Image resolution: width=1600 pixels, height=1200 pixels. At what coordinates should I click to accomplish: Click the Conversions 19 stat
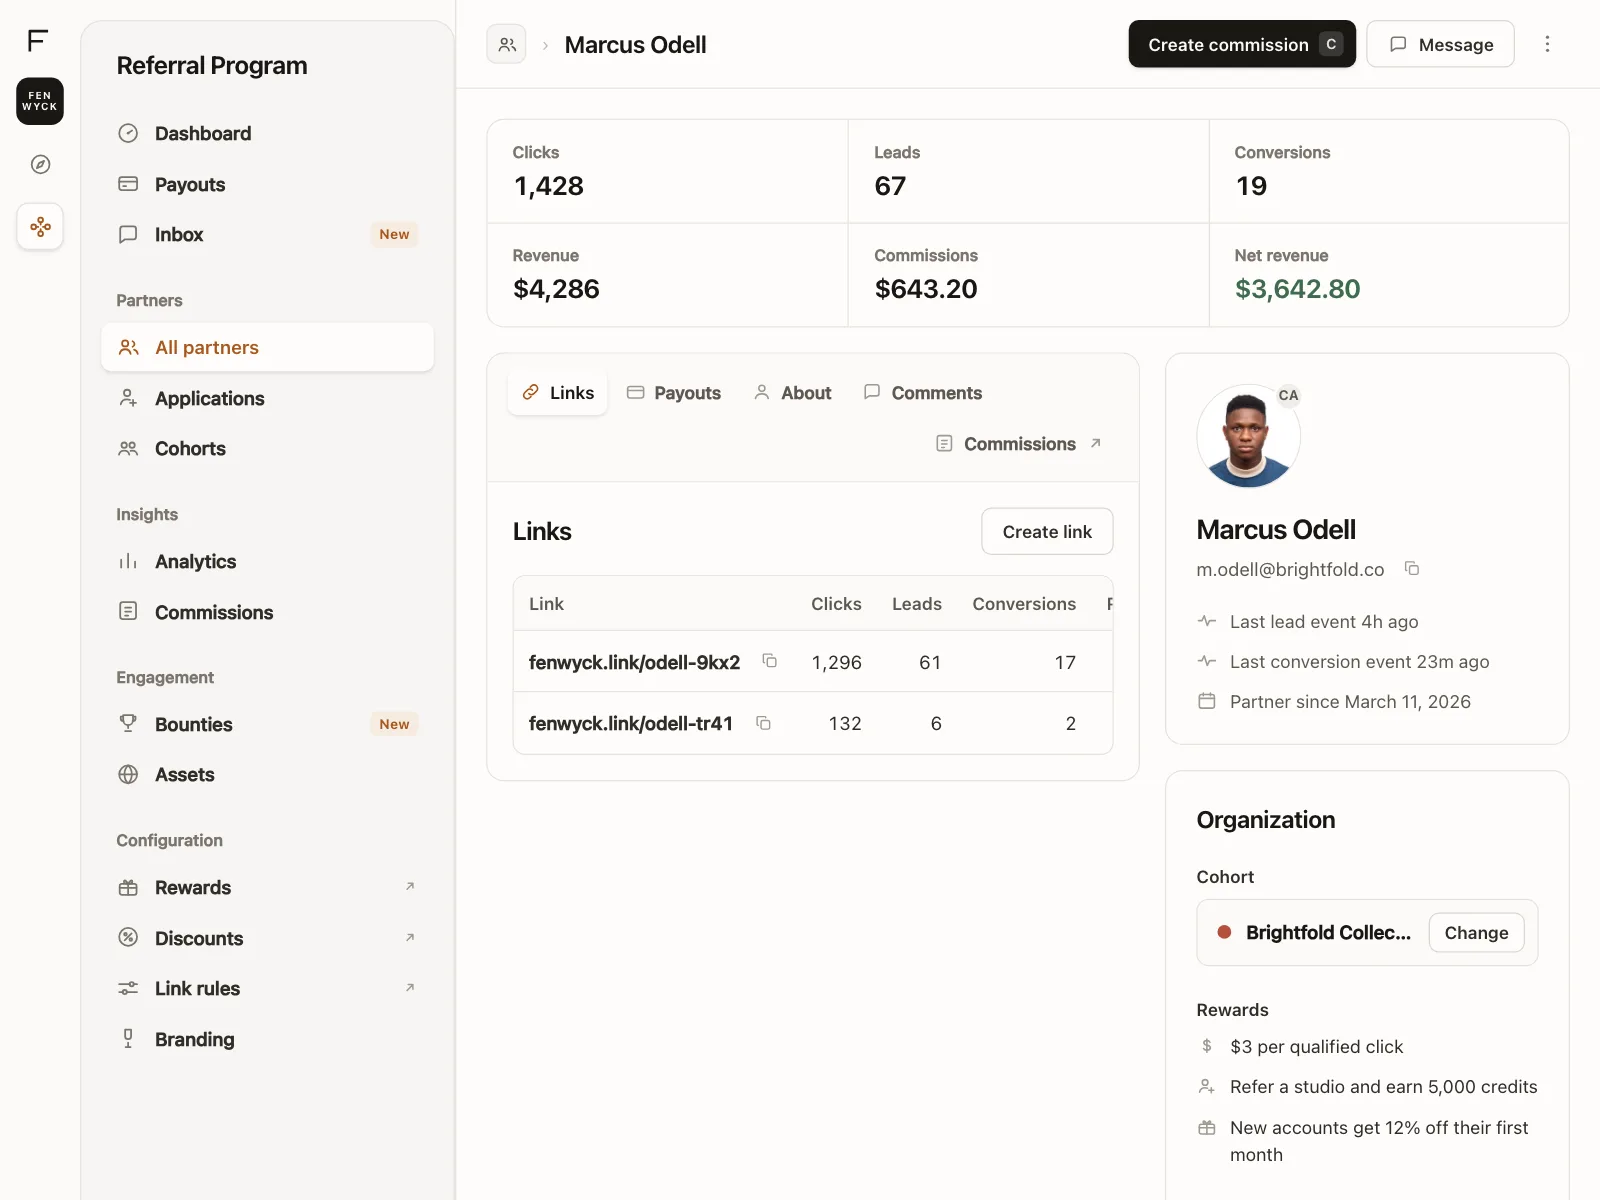pyautogui.click(x=1389, y=171)
